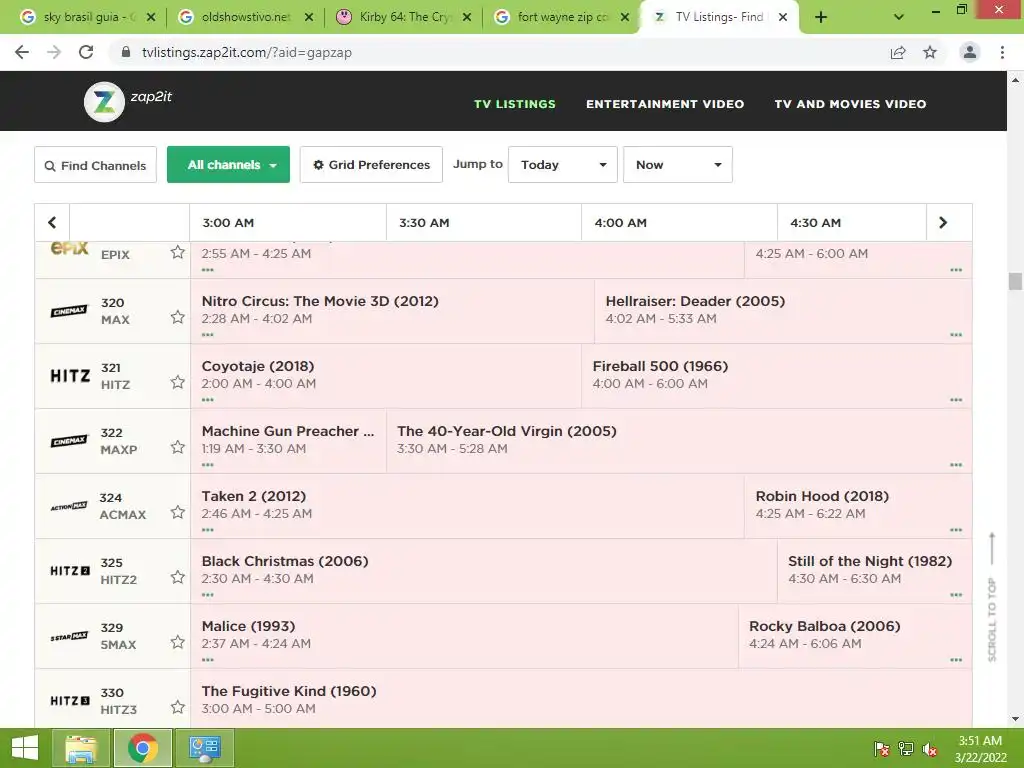Expand options dots at right of HITZ2 row

[956, 595]
